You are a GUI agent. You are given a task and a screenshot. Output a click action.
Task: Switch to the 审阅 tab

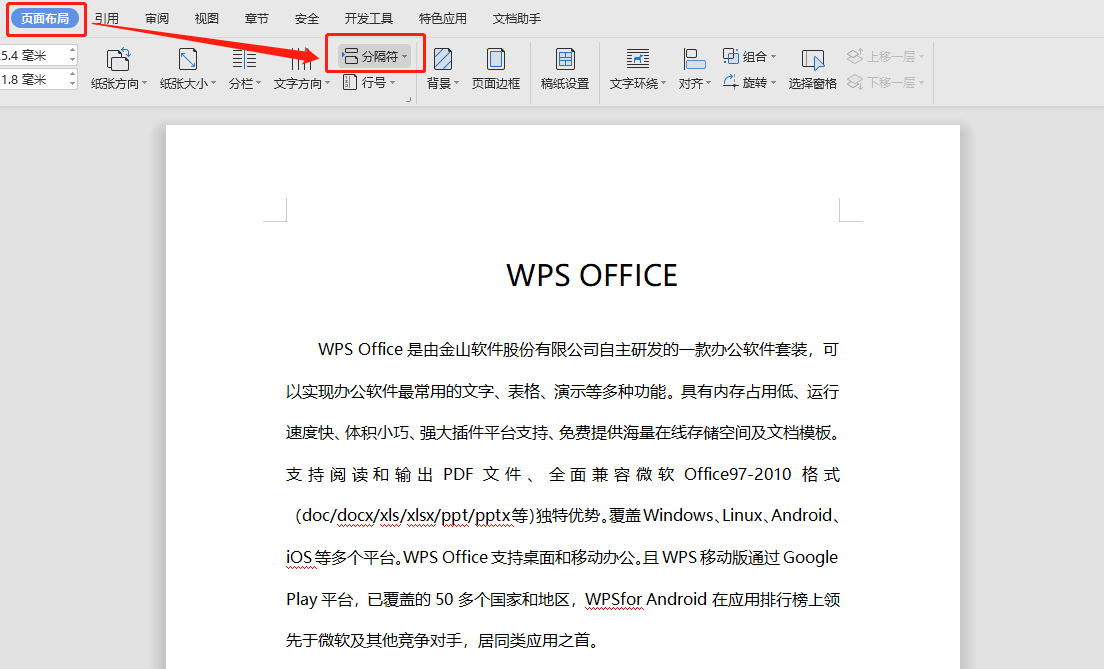tap(157, 18)
